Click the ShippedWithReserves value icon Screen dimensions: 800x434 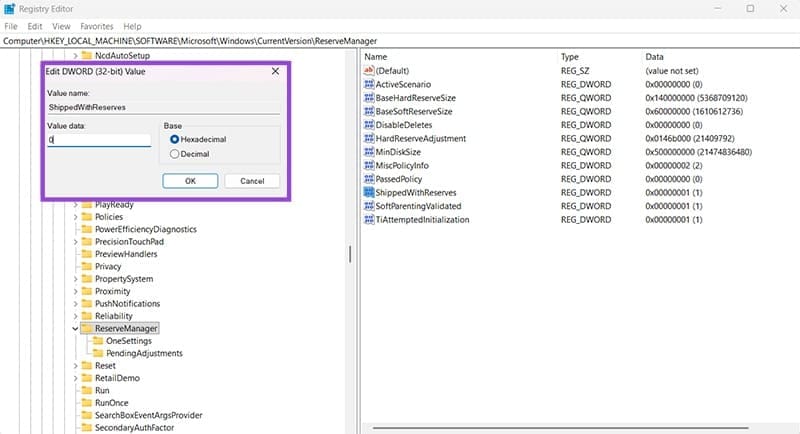(x=368, y=192)
